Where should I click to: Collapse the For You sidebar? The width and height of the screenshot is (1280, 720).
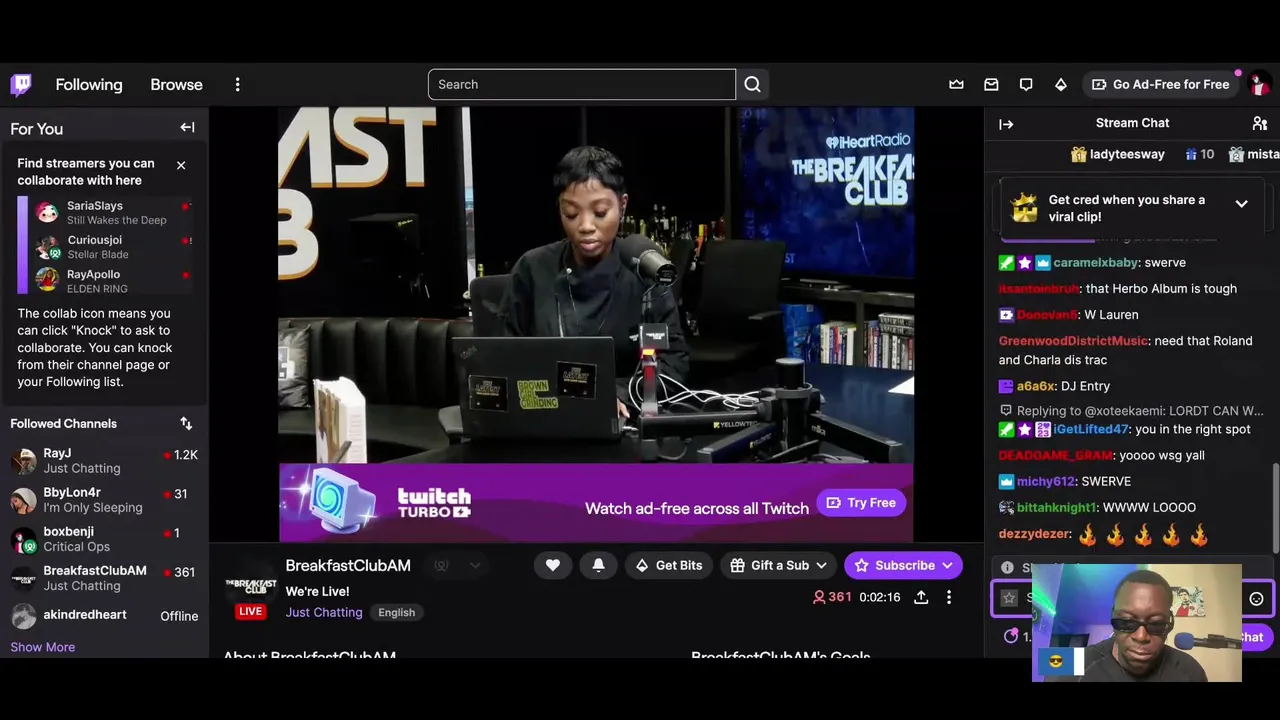pyautogui.click(x=187, y=128)
